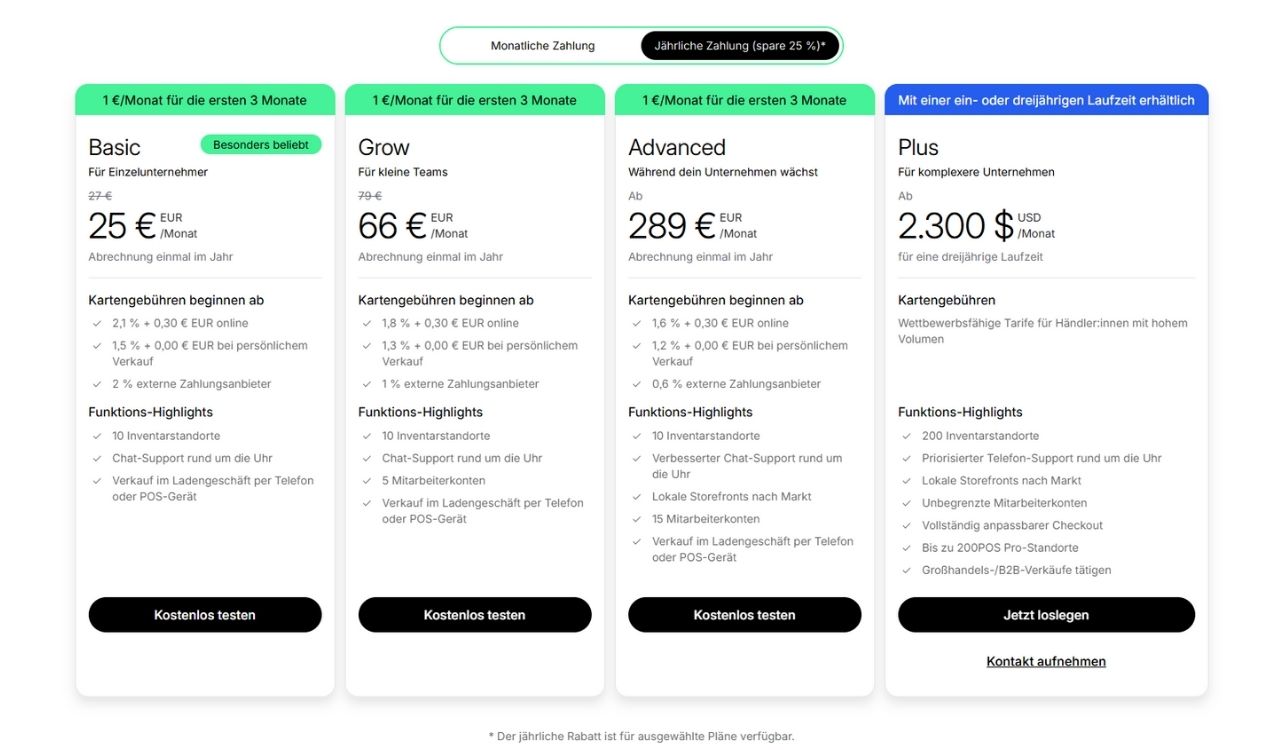Click checkmark next to 5 Mitarbeiterkonten
This screenshot has height=750, width=1280.
click(x=367, y=481)
